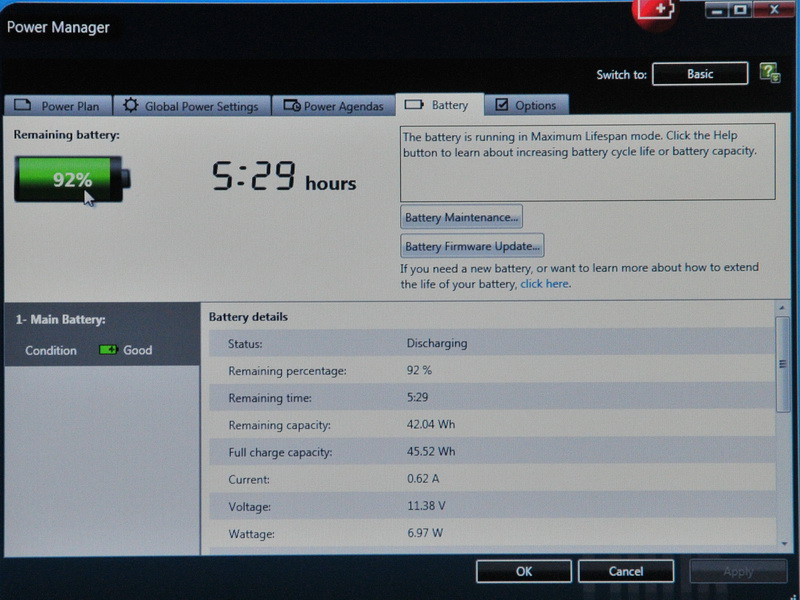
Task: Switch to Basic mode
Action: (x=700, y=74)
